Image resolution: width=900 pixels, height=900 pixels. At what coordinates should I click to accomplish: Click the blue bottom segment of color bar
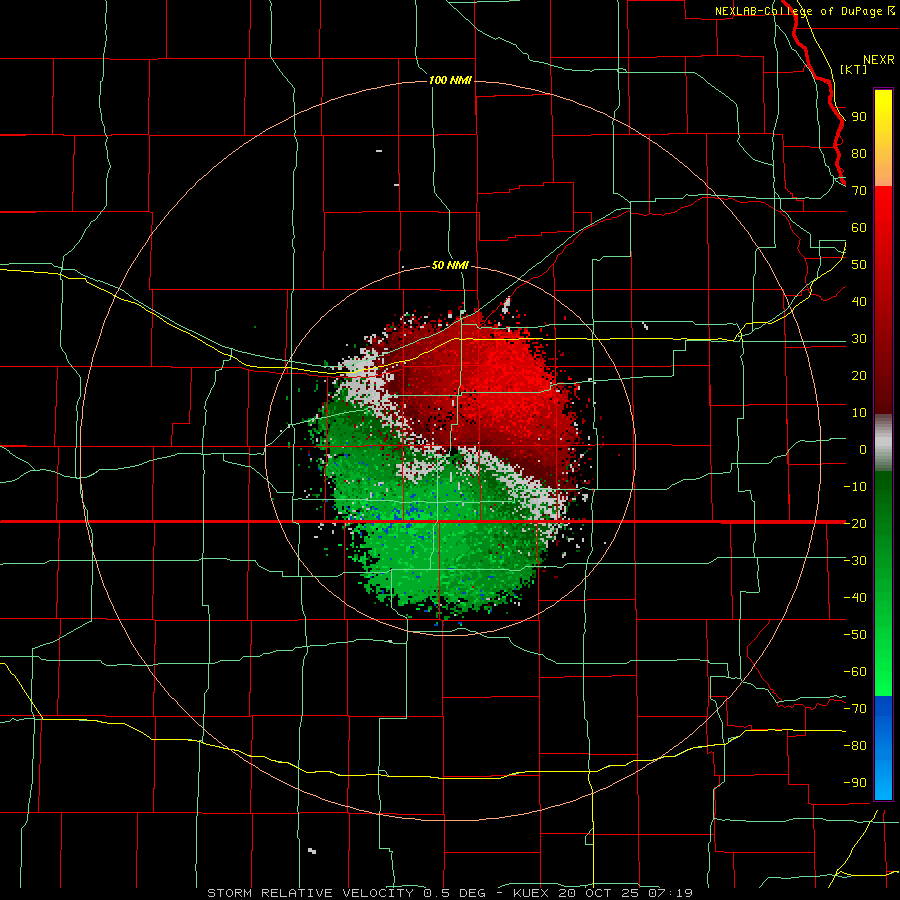tap(883, 748)
